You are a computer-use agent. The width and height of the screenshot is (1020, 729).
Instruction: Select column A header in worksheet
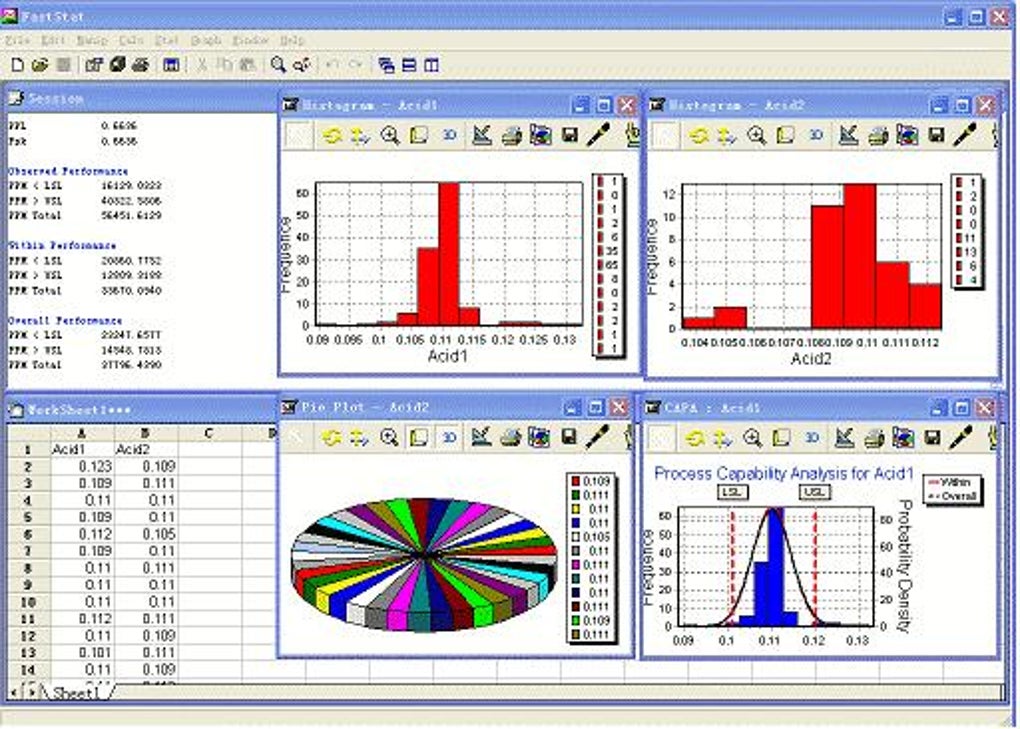point(83,433)
